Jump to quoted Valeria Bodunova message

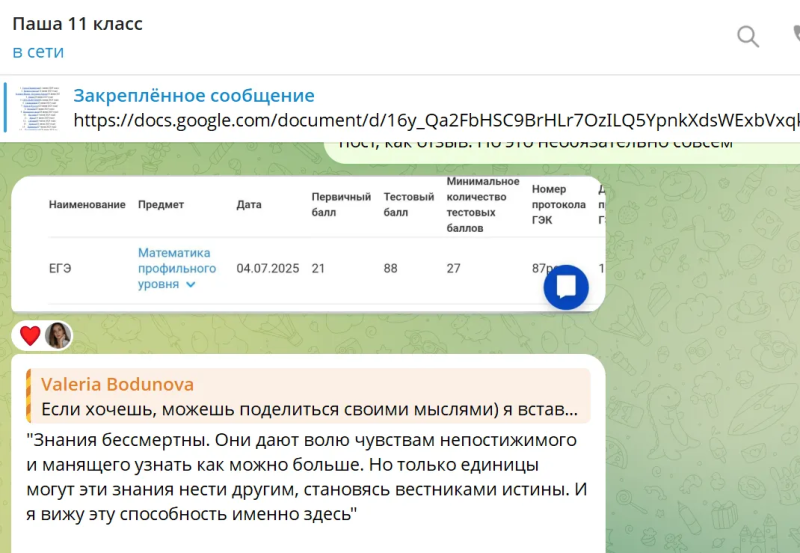coord(308,396)
